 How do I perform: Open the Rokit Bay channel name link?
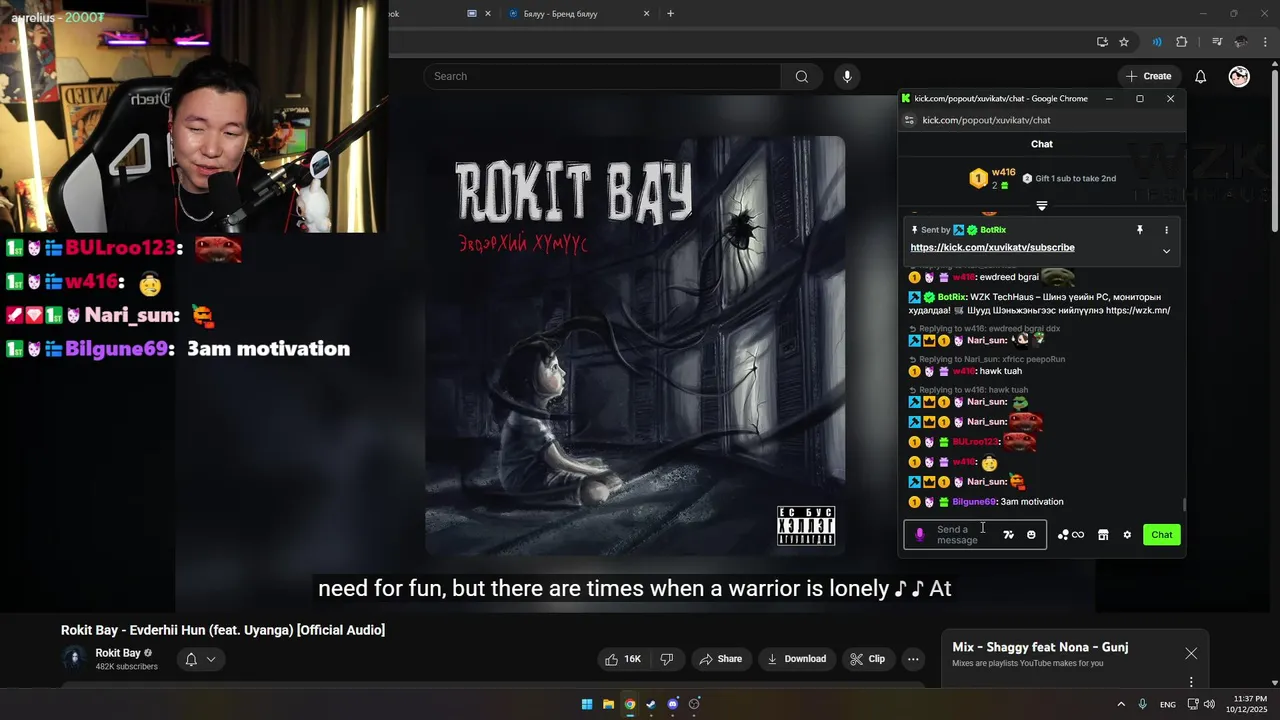point(118,653)
